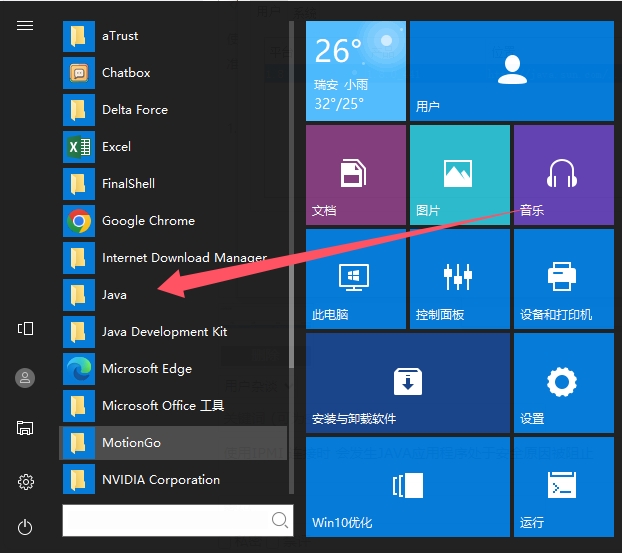Select FinalShell label text
Viewport: 622px width, 553px height.
pyautogui.click(x=129, y=184)
